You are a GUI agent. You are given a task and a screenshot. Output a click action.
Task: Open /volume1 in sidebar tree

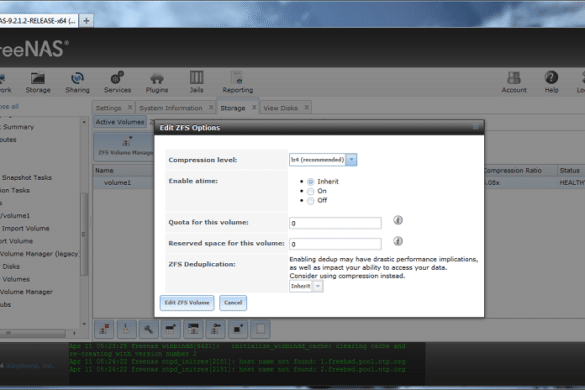click(x=15, y=216)
